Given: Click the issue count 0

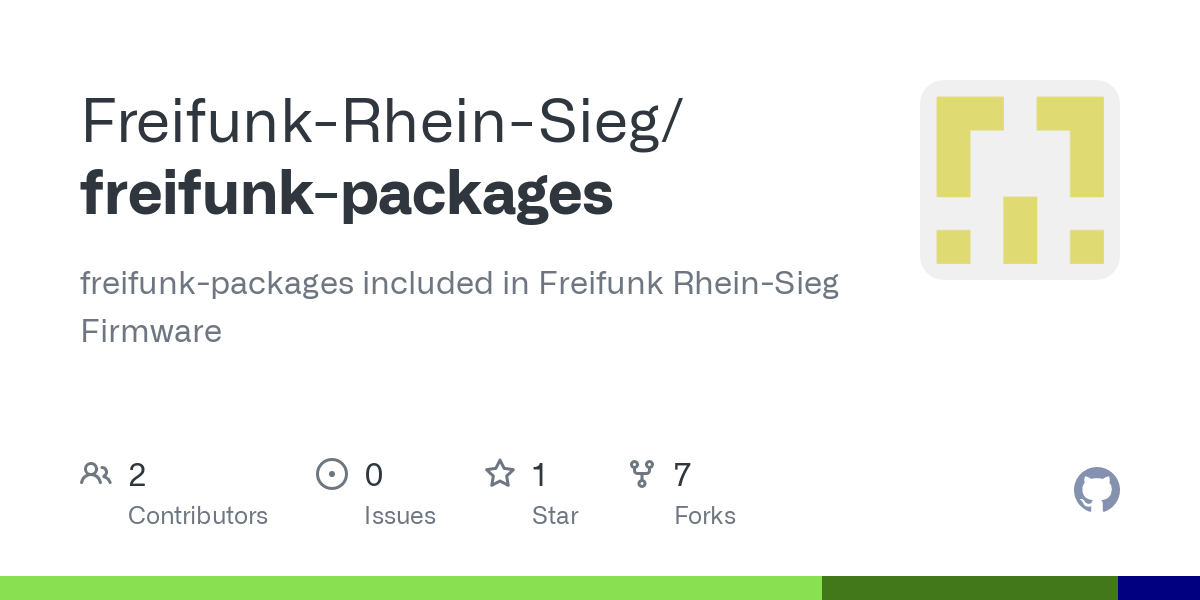Looking at the screenshot, I should (373, 475).
